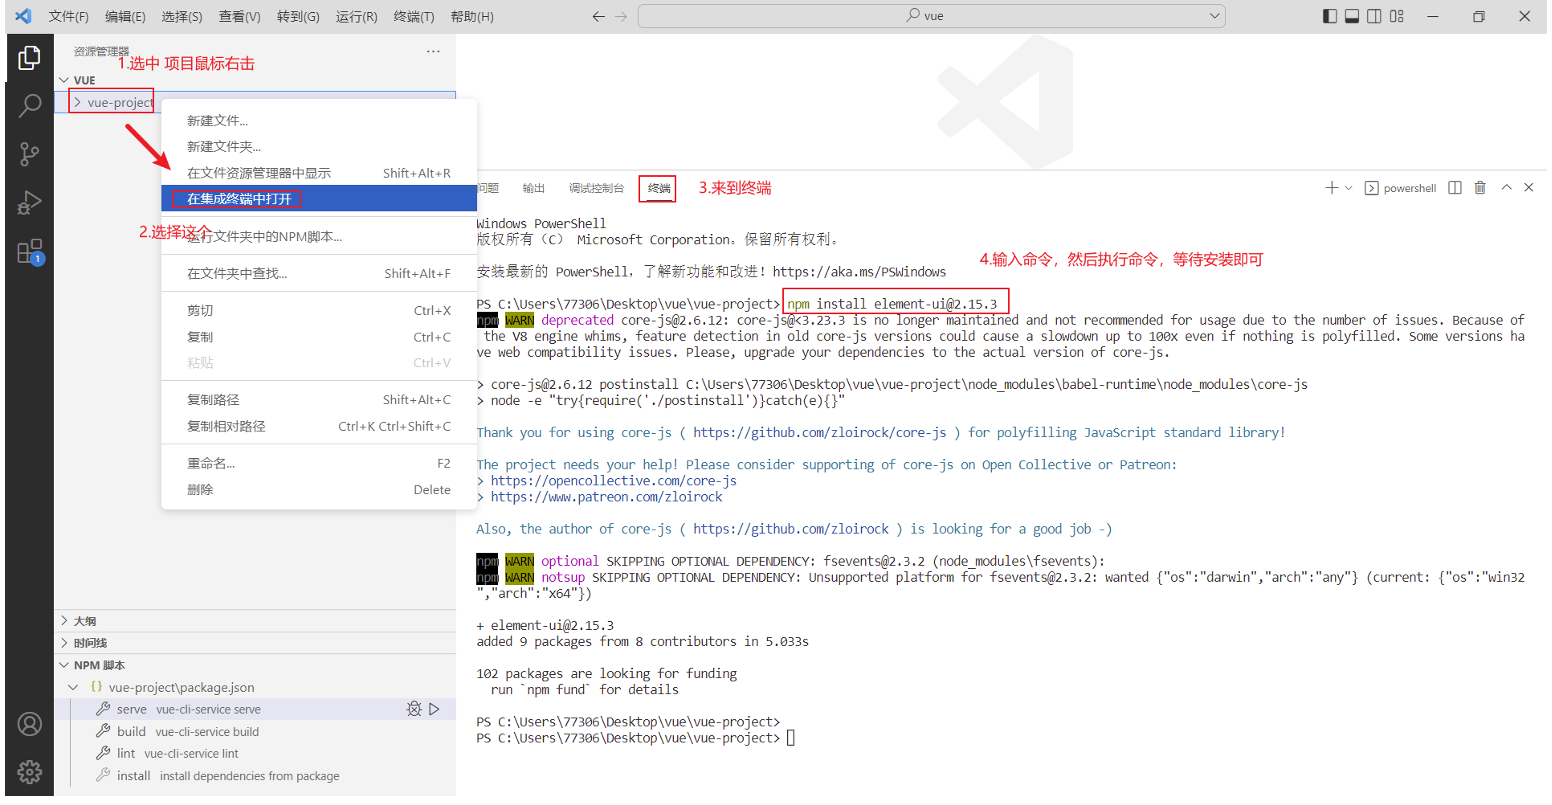Split the terminal with split icon

(x=1455, y=188)
